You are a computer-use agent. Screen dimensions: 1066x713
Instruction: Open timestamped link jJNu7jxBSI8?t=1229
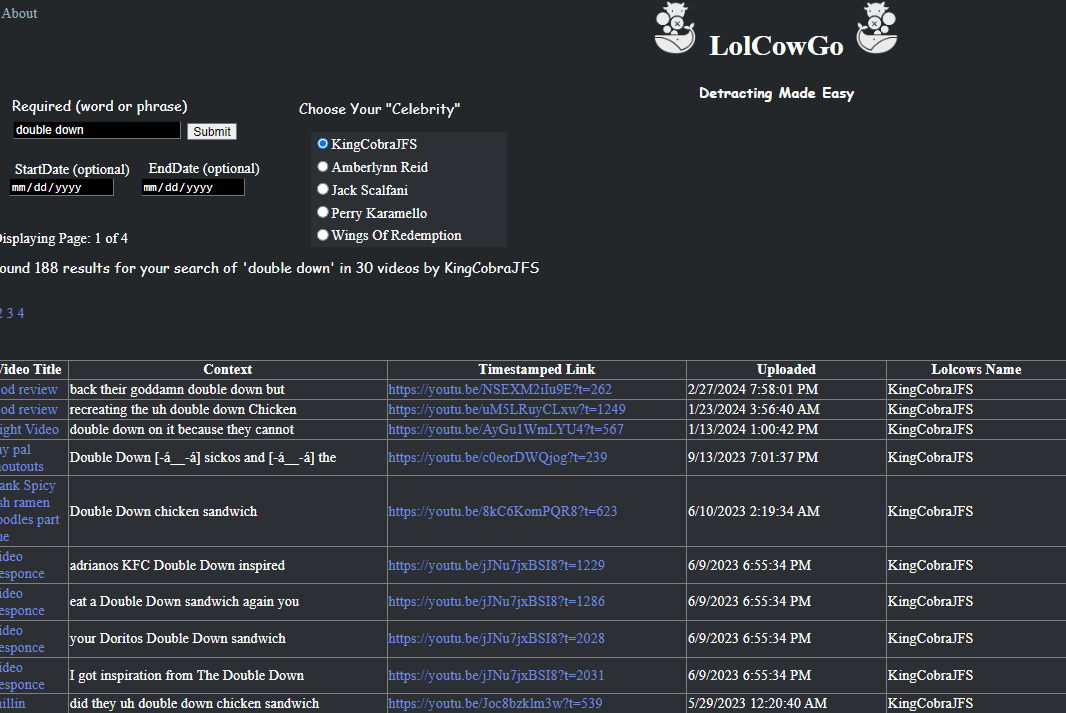(496, 566)
